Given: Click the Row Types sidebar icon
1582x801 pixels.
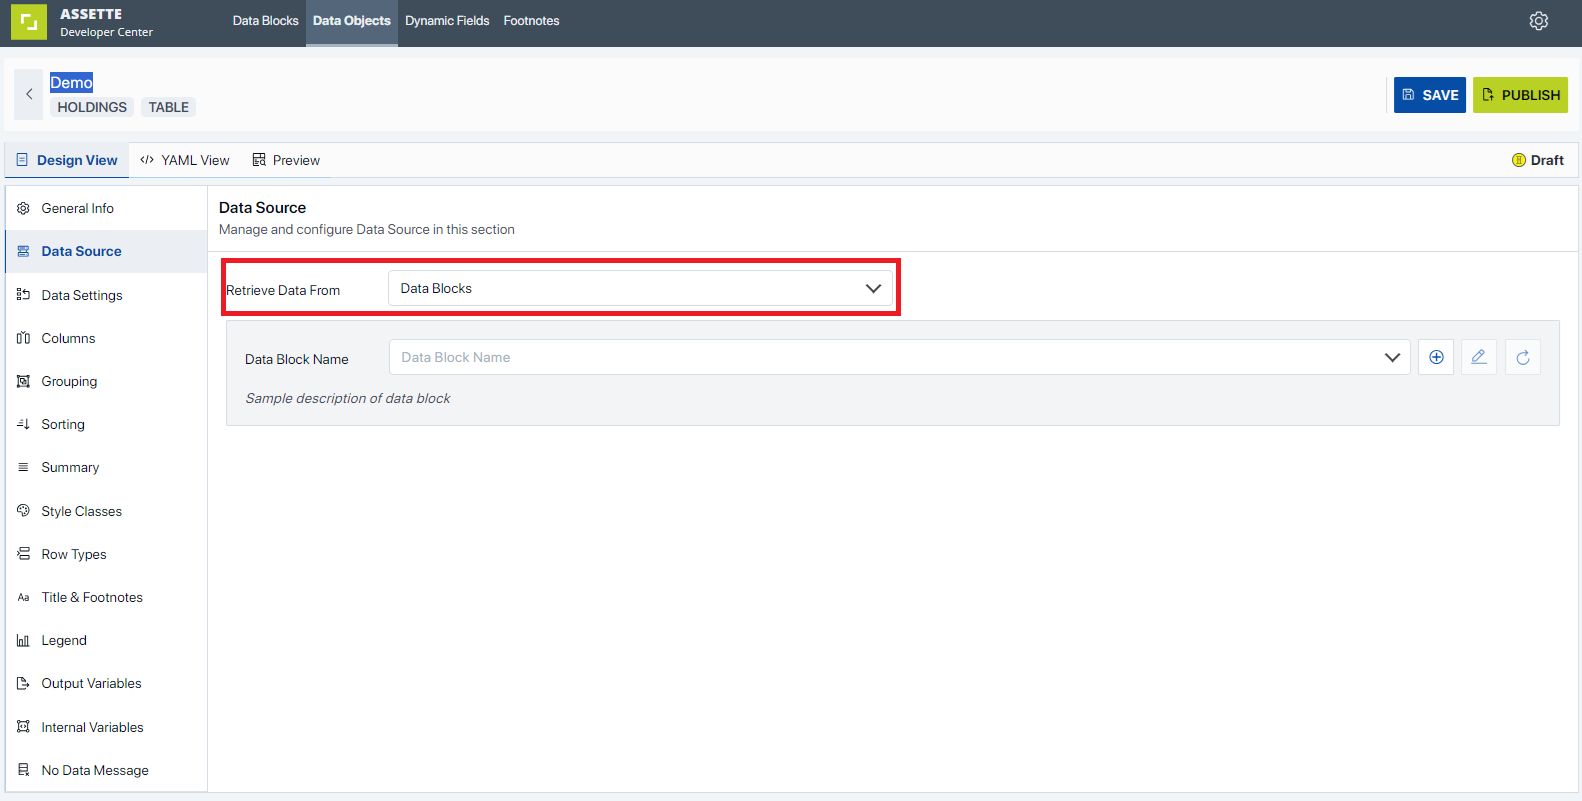Looking at the screenshot, I should coord(23,554).
